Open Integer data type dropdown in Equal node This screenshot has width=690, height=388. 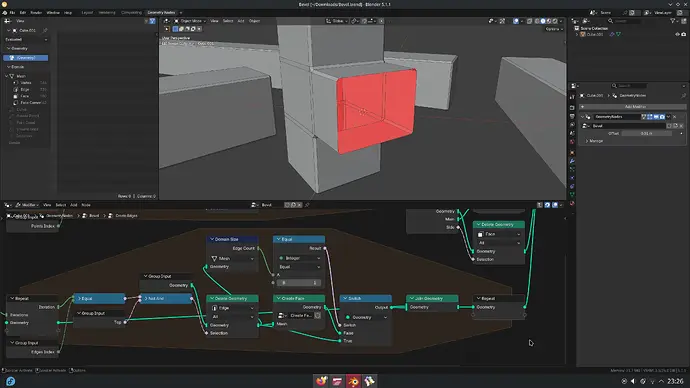tap(299, 258)
